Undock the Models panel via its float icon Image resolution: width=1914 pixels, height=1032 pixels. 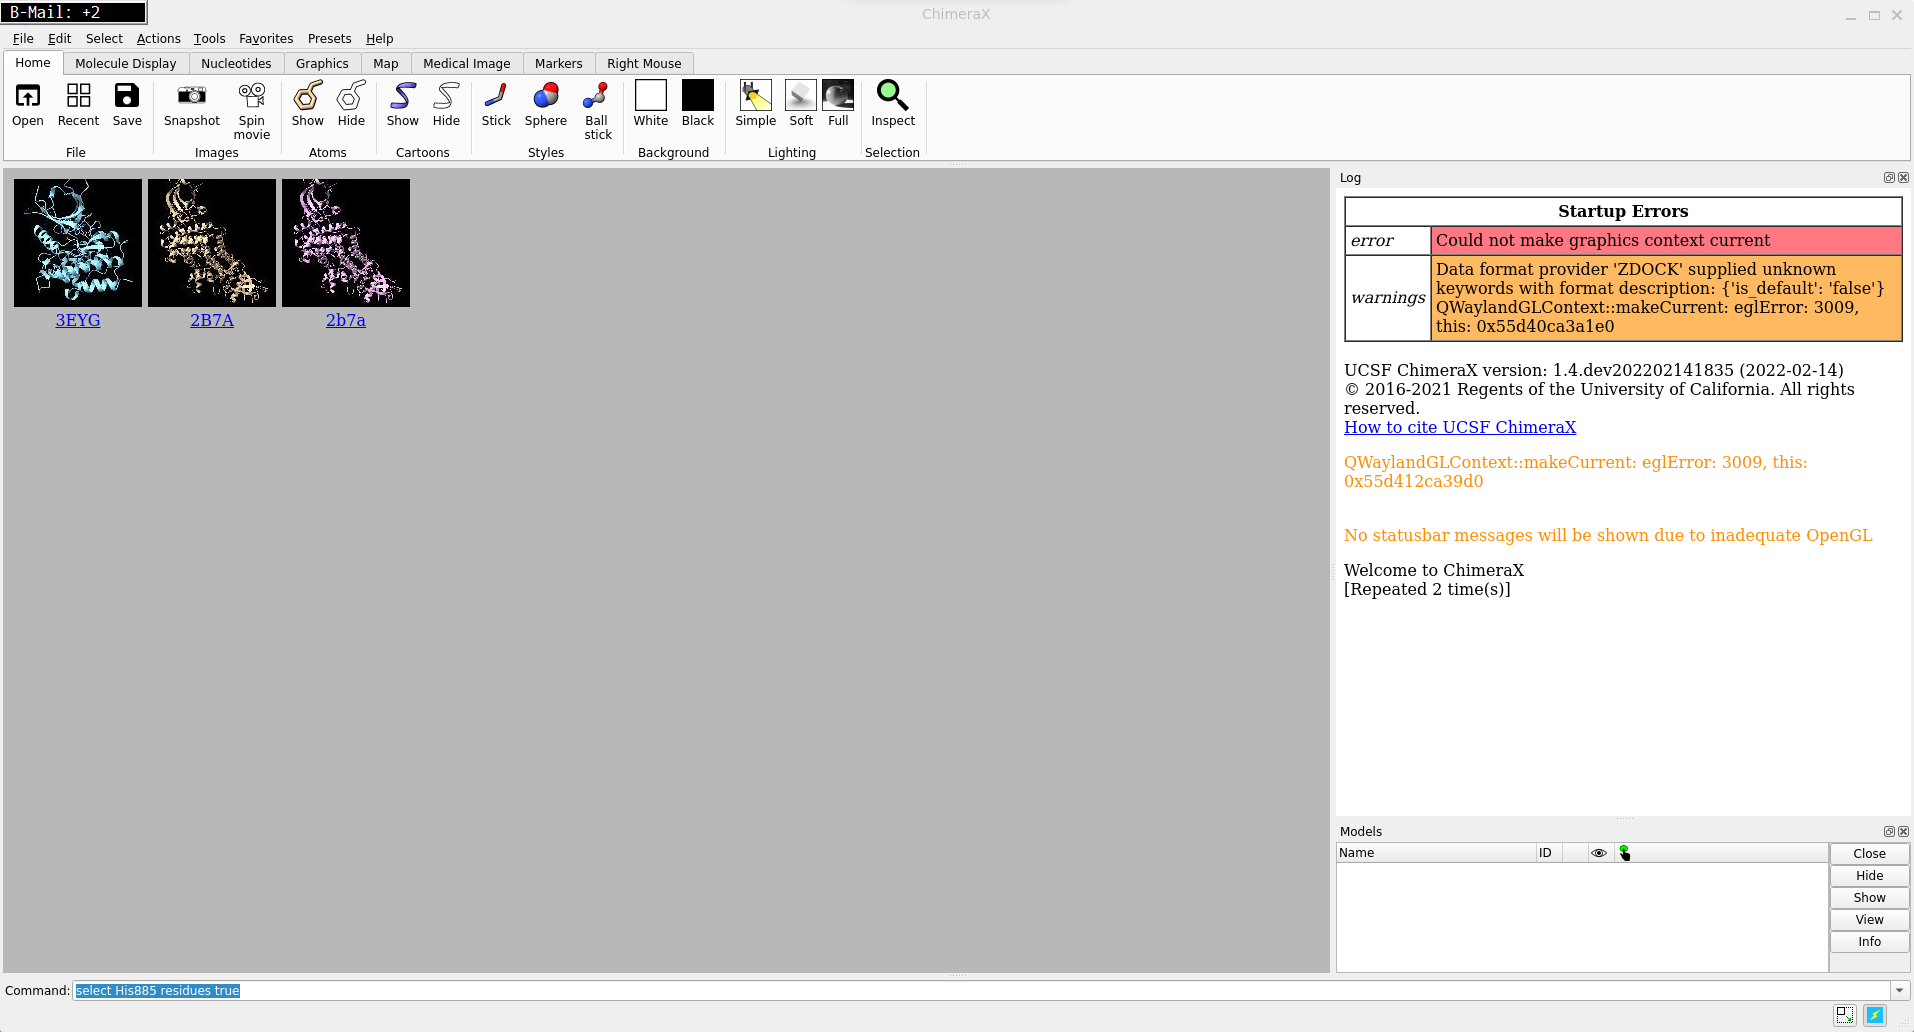[x=1888, y=831]
